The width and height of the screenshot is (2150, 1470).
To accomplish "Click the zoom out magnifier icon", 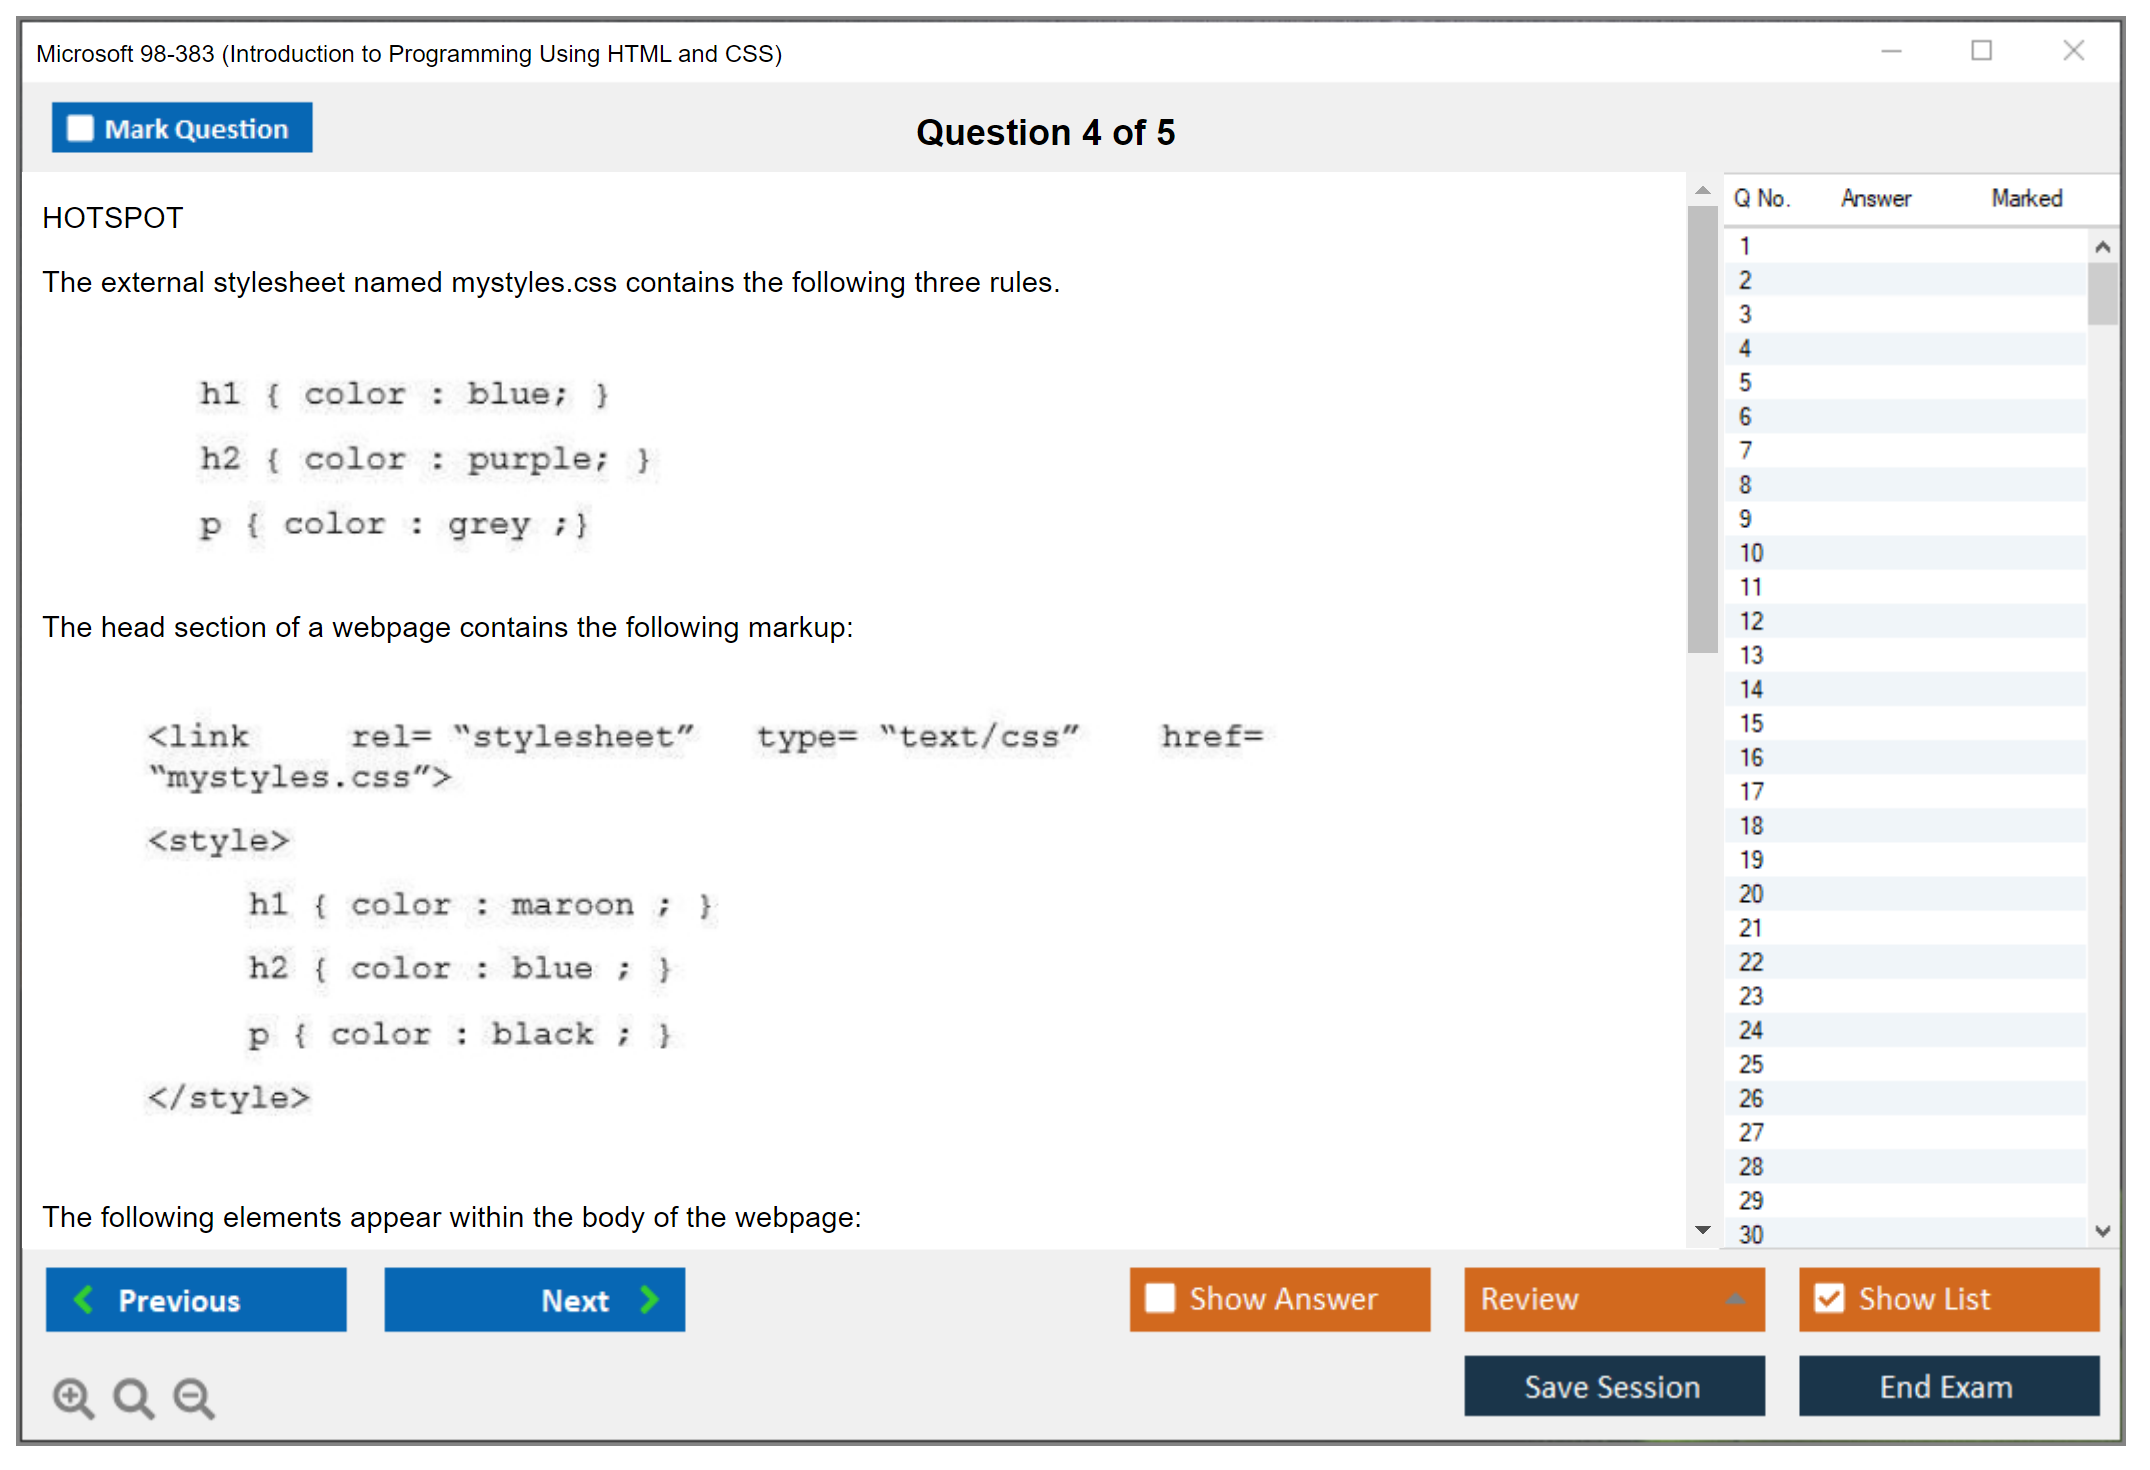I will click(x=193, y=1397).
